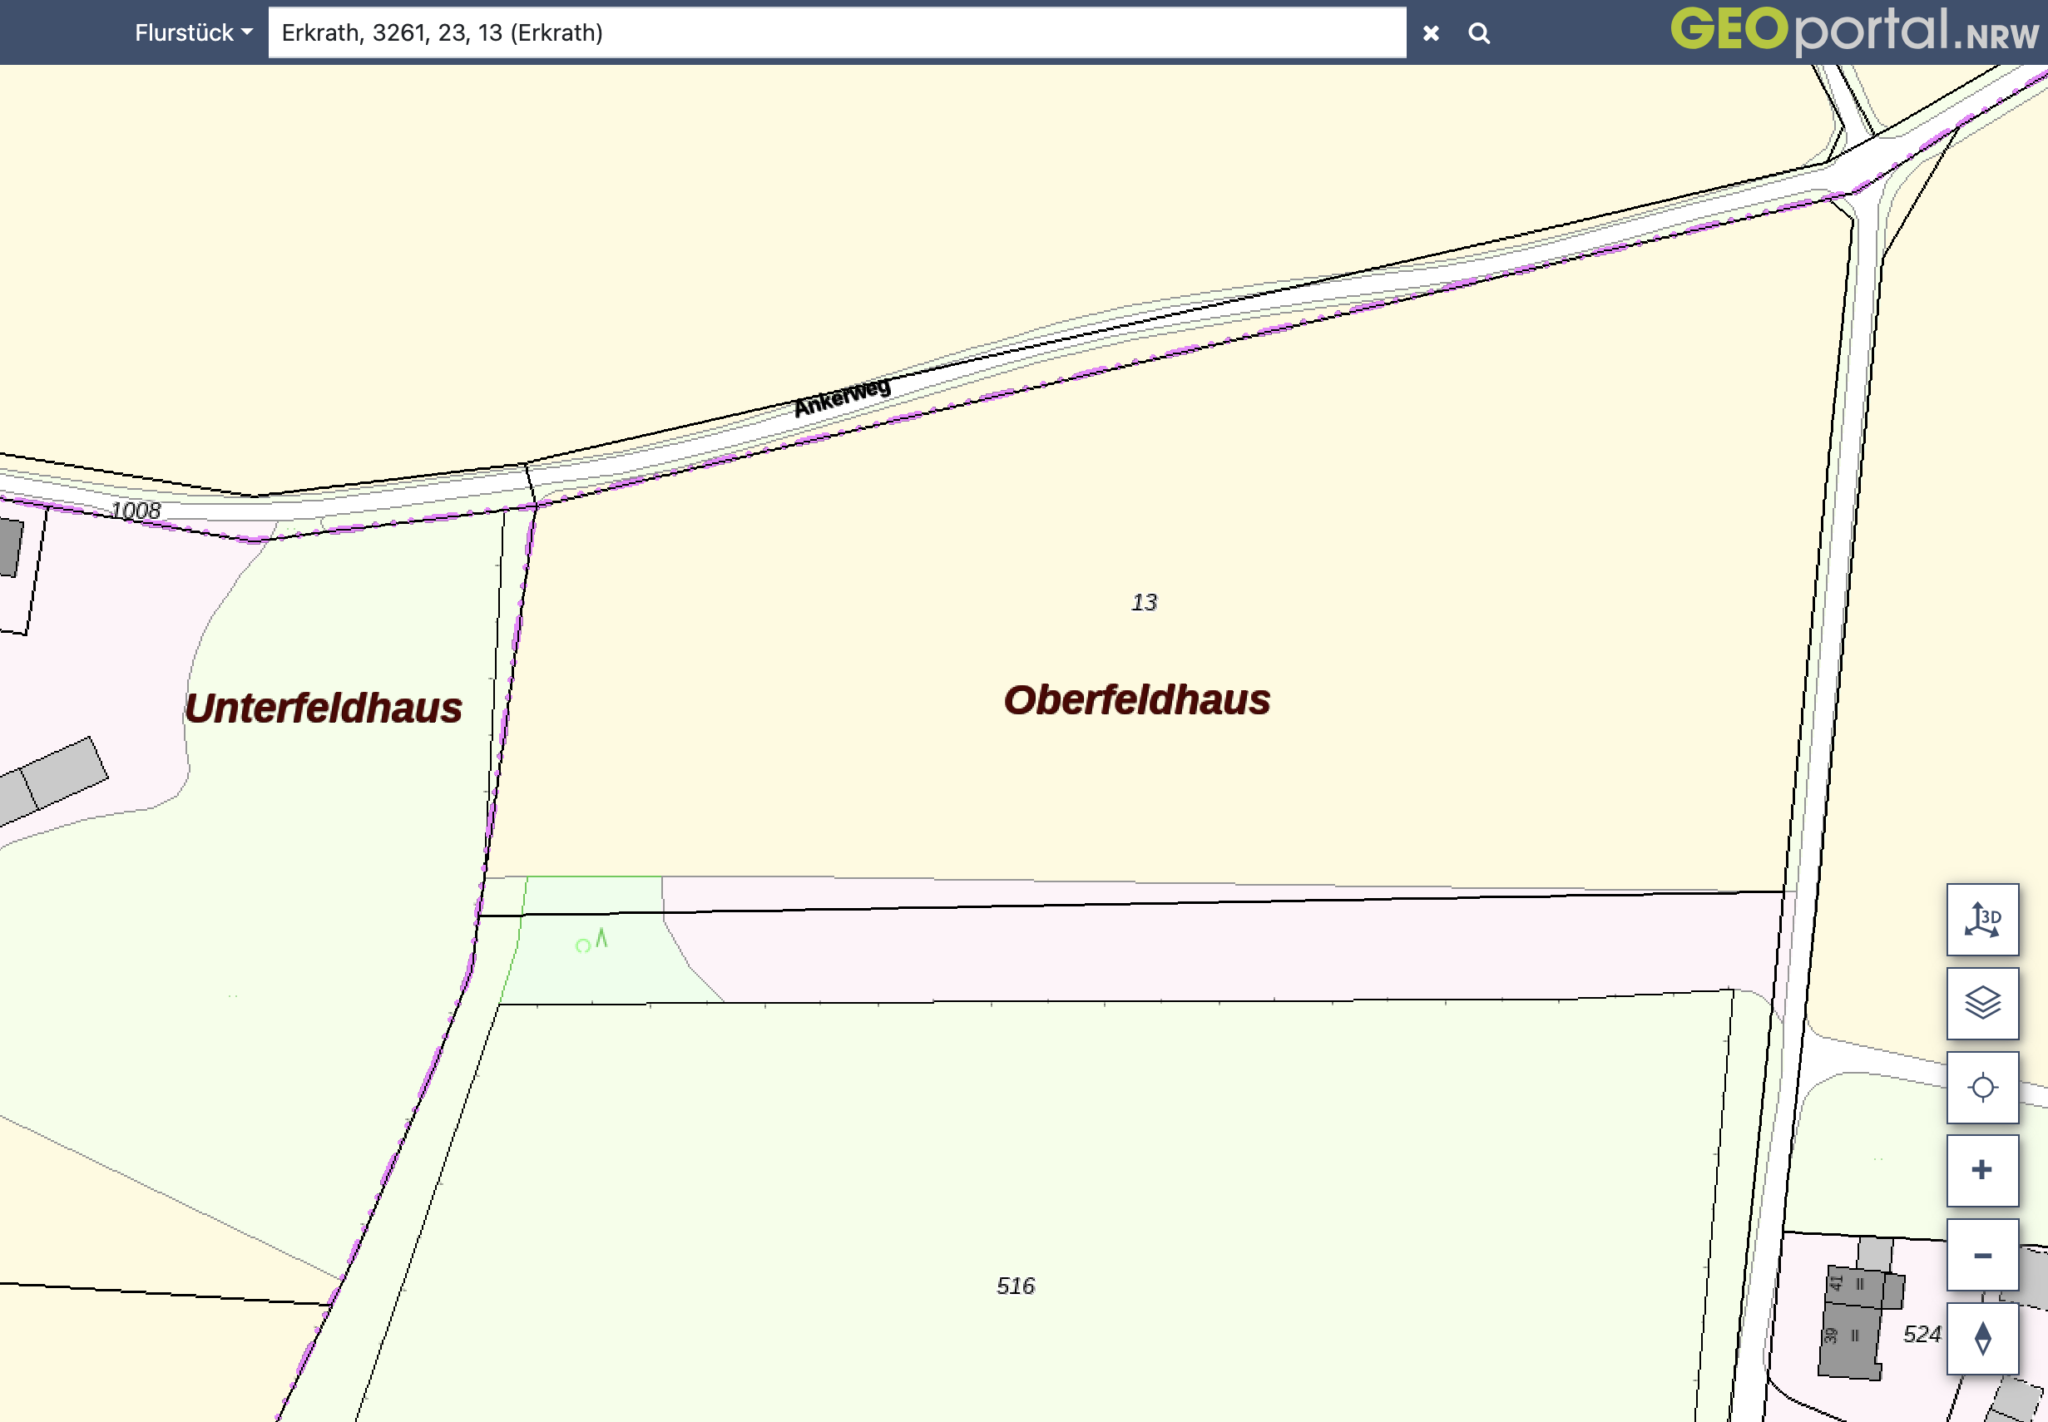This screenshot has width=2048, height=1422.
Task: Select the Oberfeldhaus map label
Action: click(x=1137, y=700)
